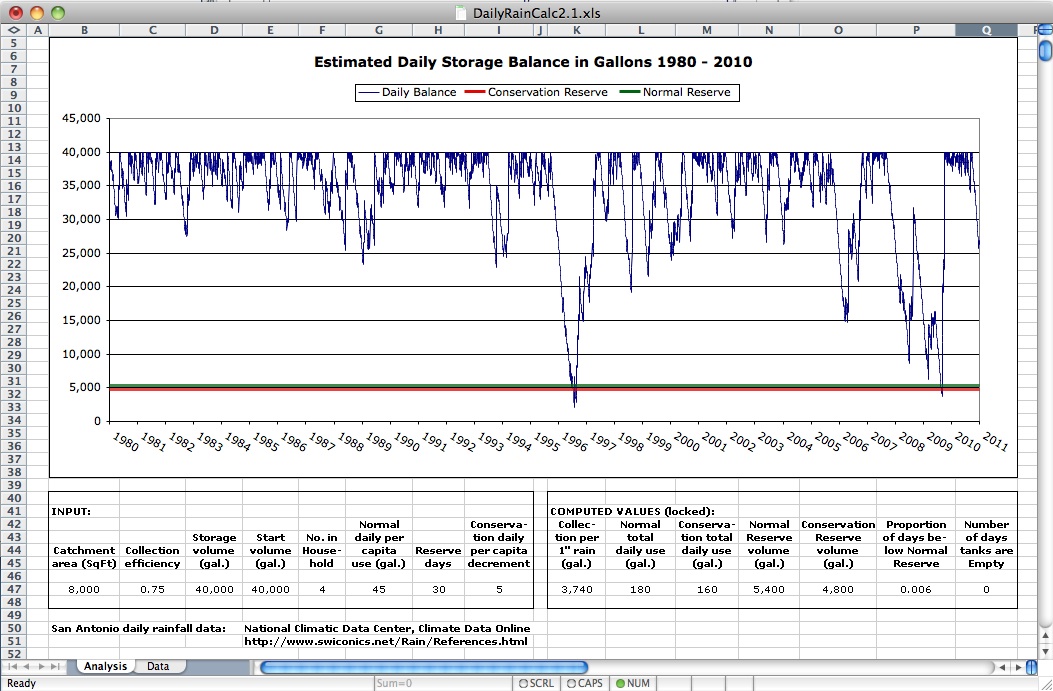The height and width of the screenshot is (691, 1053).
Task: Click the chart title text
Action: pos(533,62)
